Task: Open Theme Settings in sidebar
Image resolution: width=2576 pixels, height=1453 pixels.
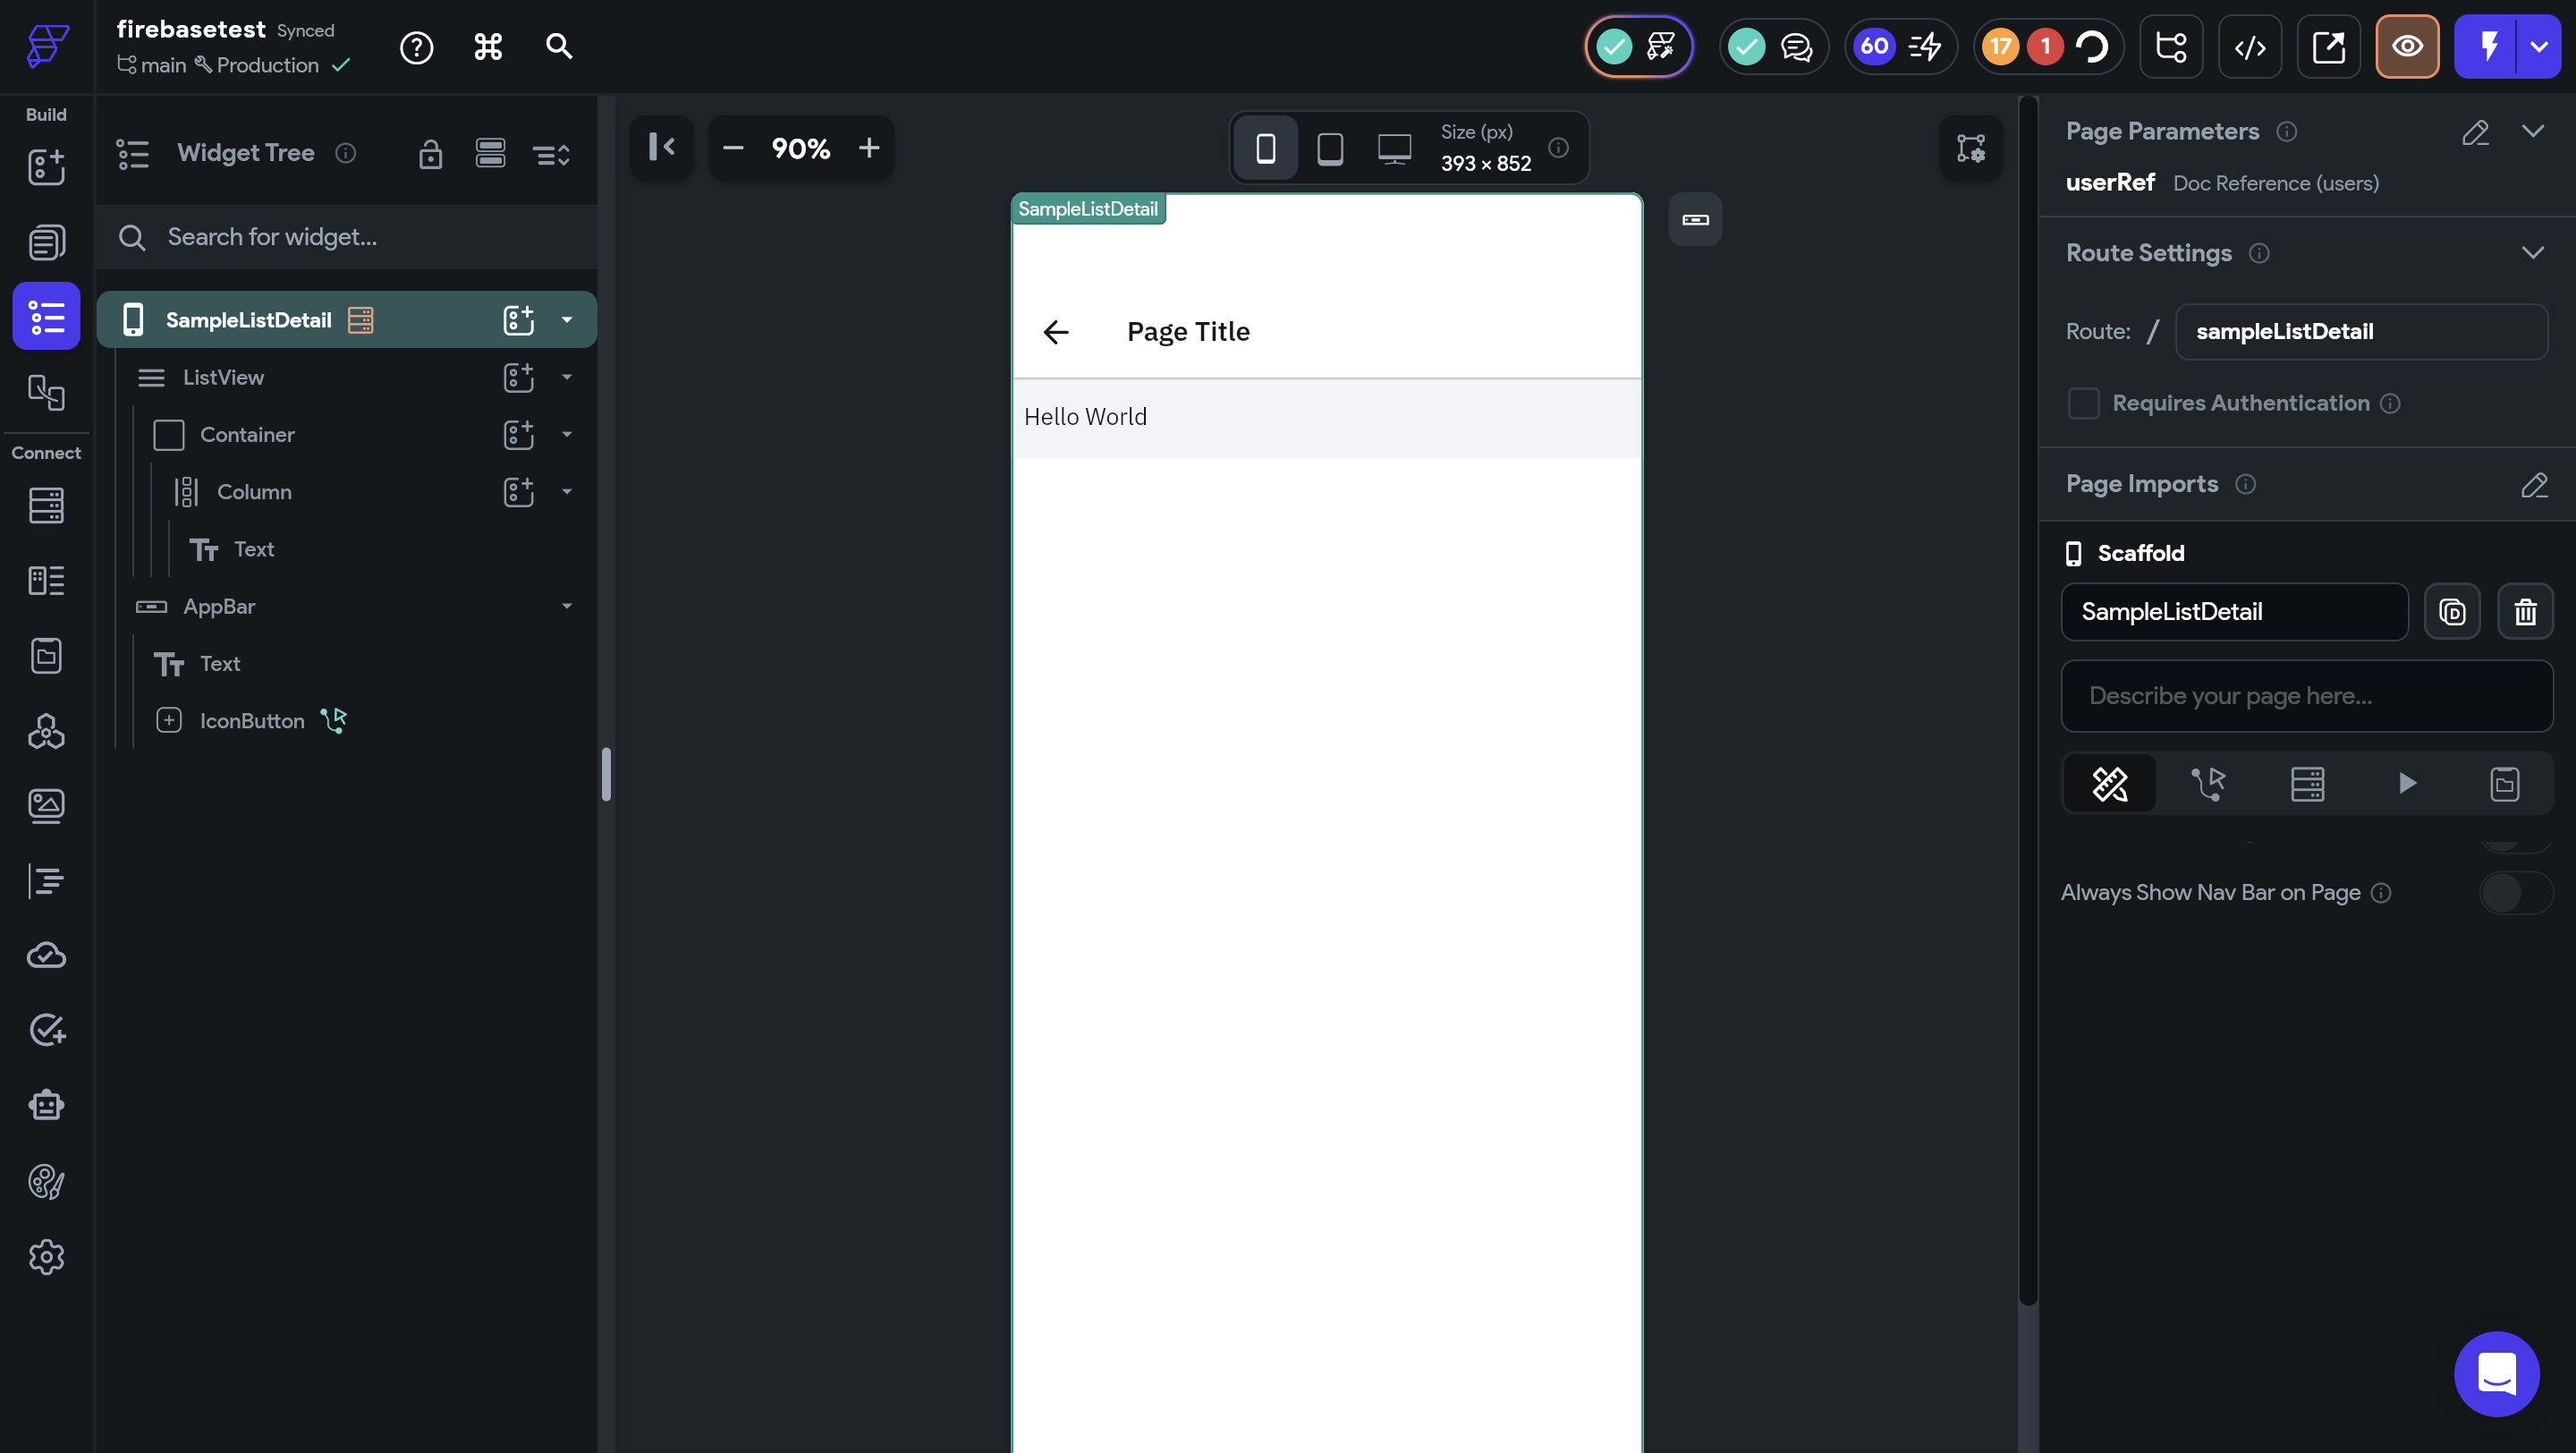Action: (x=46, y=1182)
